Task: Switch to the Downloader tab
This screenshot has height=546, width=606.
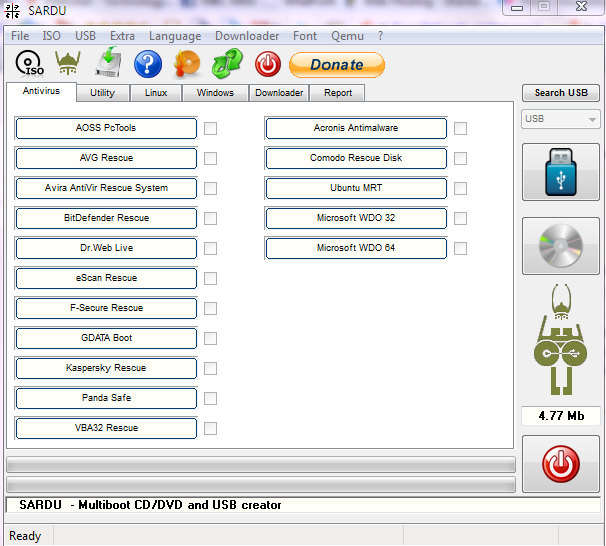Action: [279, 93]
